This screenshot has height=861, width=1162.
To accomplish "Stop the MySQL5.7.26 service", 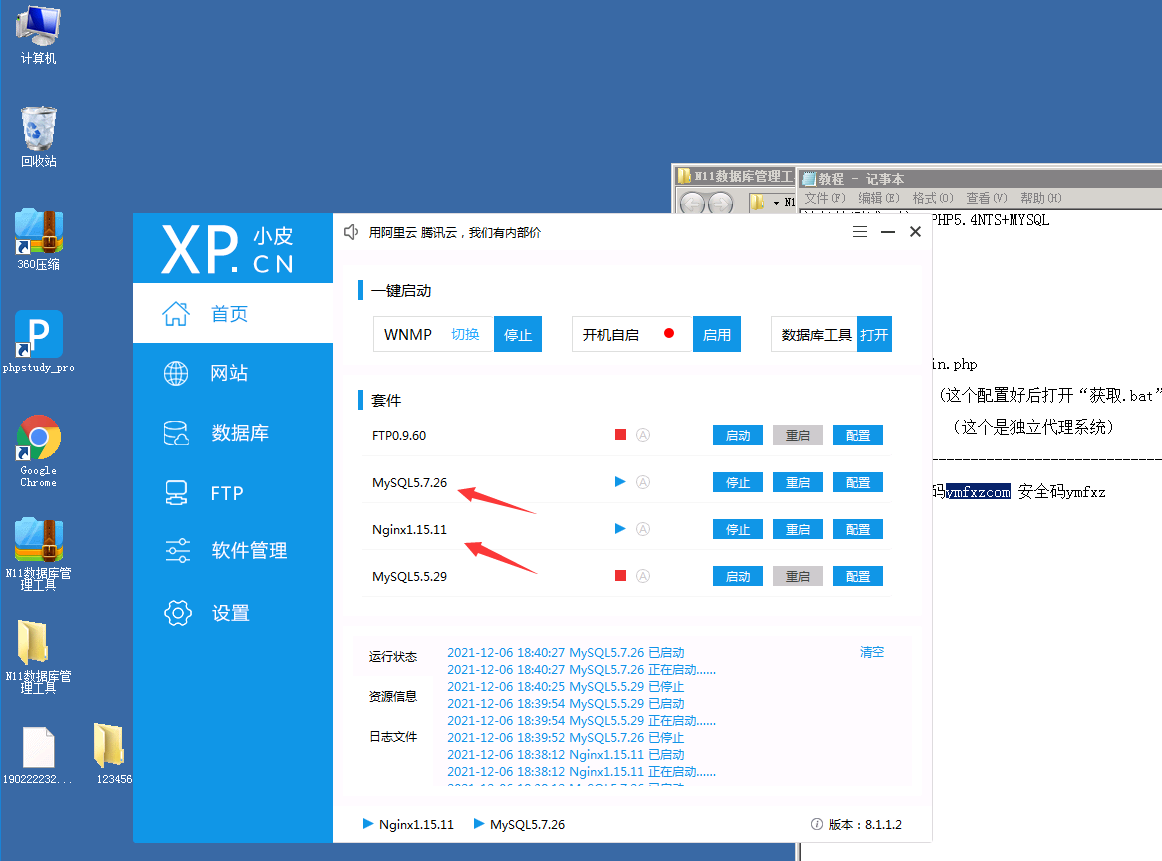I will (737, 482).
